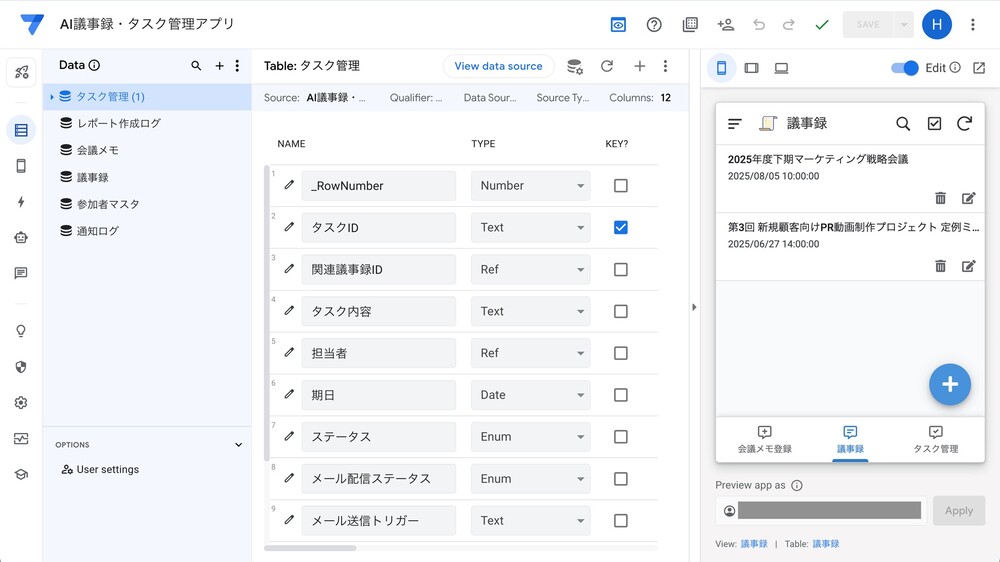Viewport: 1000px width, 562px height.
Task: Select the 参加者マスタ table
Action: 108,204
